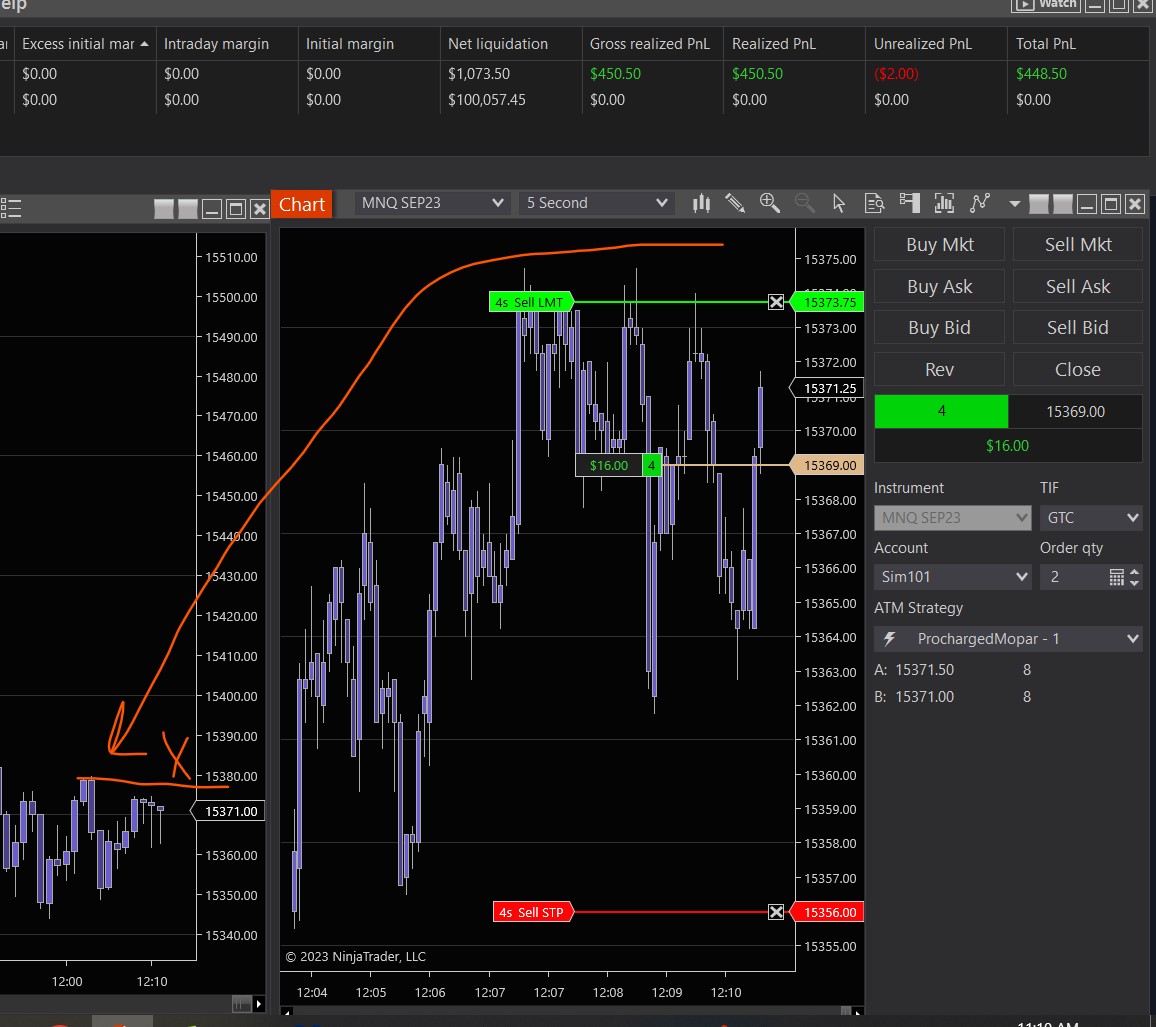Click the Close position button
The height and width of the screenshot is (1027, 1156).
pos(1077,369)
